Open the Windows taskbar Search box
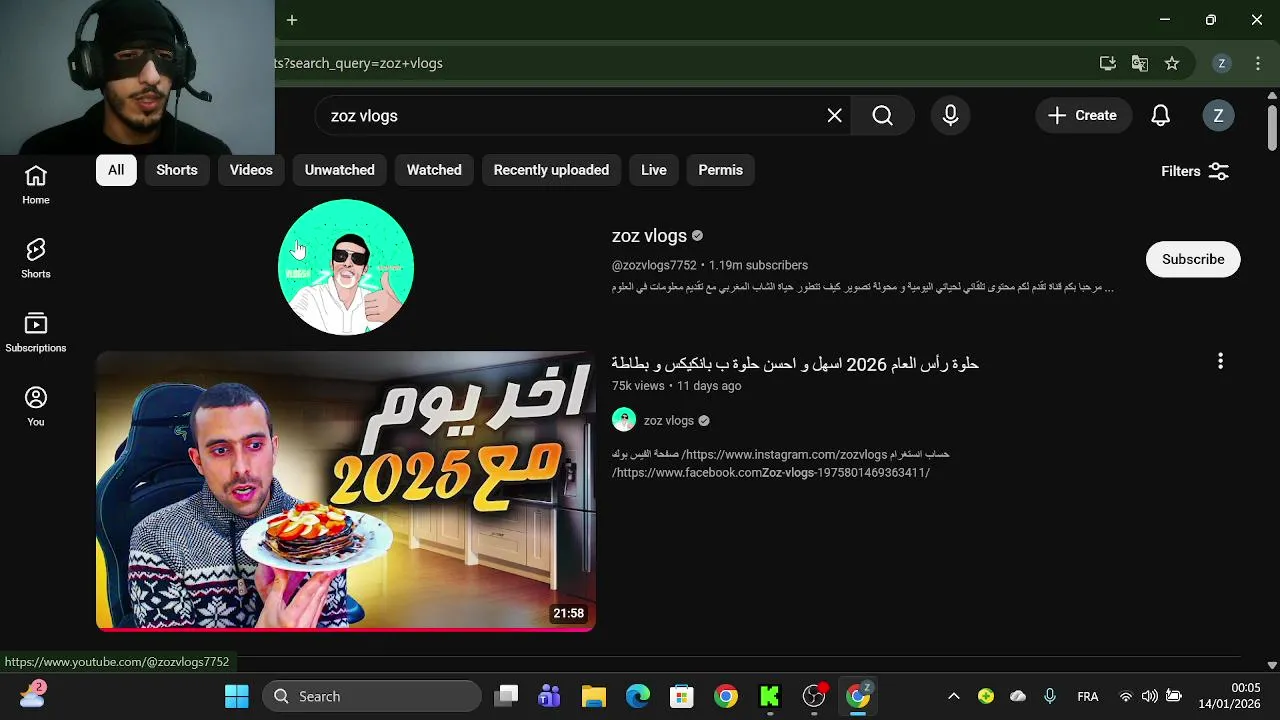This screenshot has height=720, width=1280. (372, 696)
